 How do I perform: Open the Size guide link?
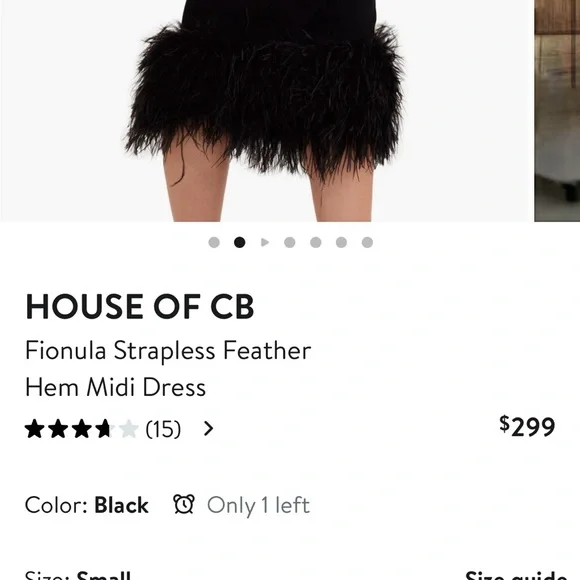tap(516, 575)
